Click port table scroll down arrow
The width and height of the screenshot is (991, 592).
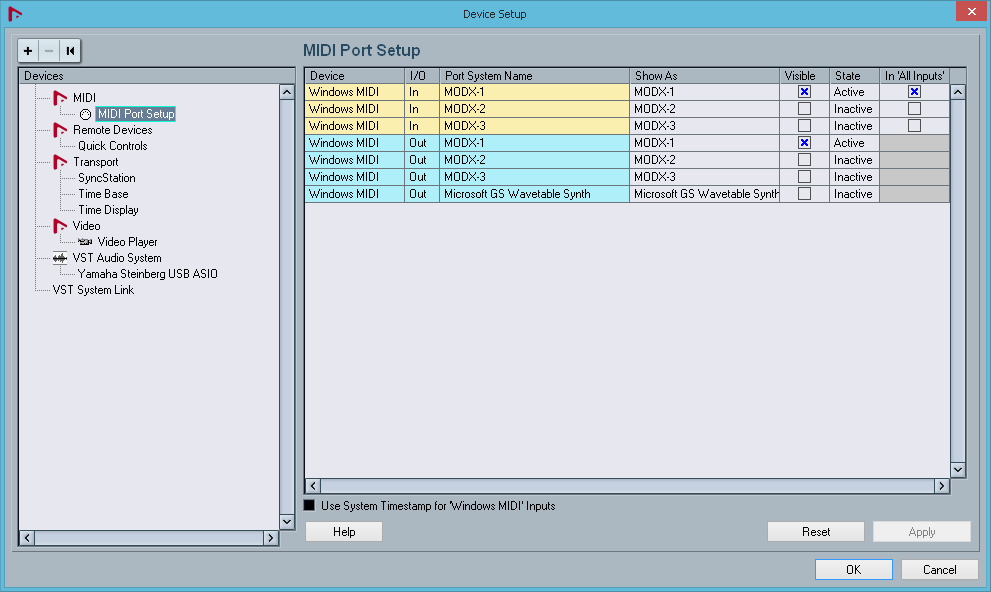pyautogui.click(x=958, y=469)
